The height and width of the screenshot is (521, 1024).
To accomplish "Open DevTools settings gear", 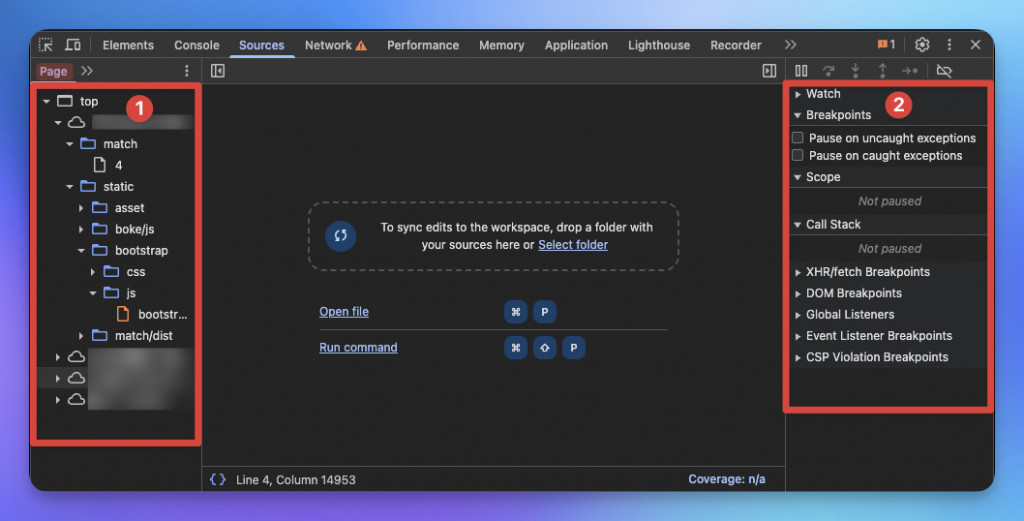I will coord(921,44).
